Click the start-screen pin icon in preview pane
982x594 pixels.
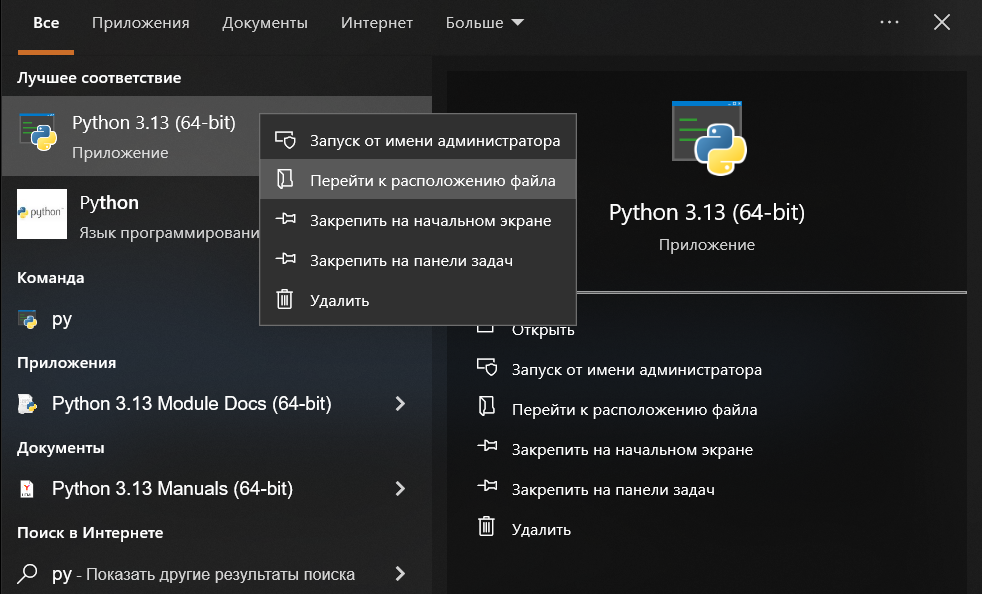tap(487, 447)
